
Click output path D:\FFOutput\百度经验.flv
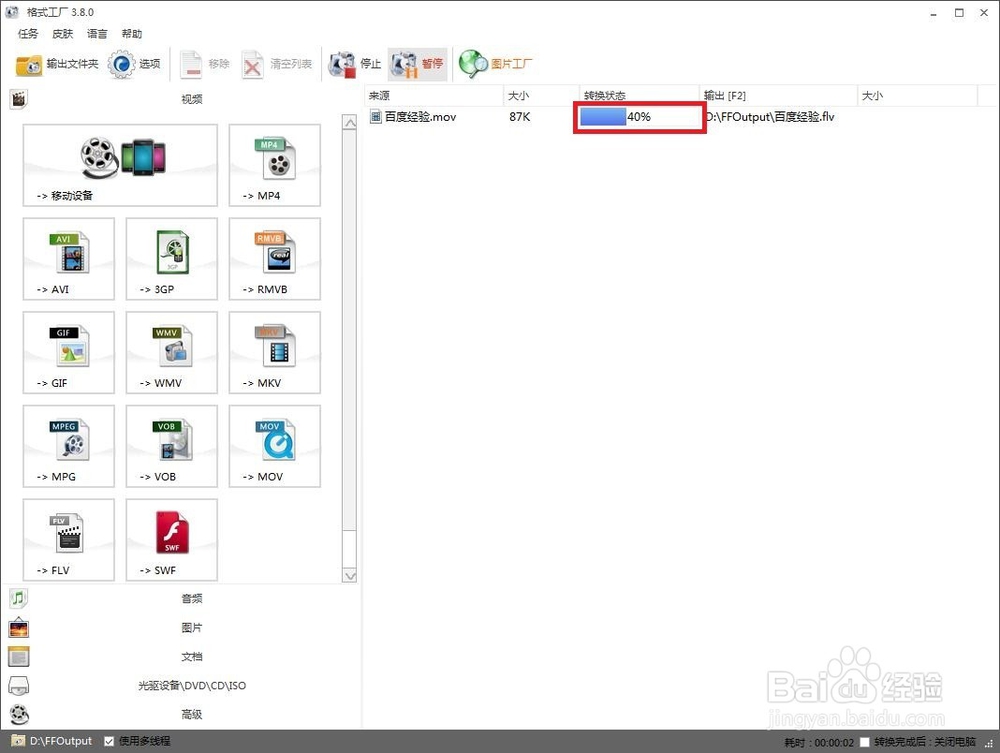[770, 117]
